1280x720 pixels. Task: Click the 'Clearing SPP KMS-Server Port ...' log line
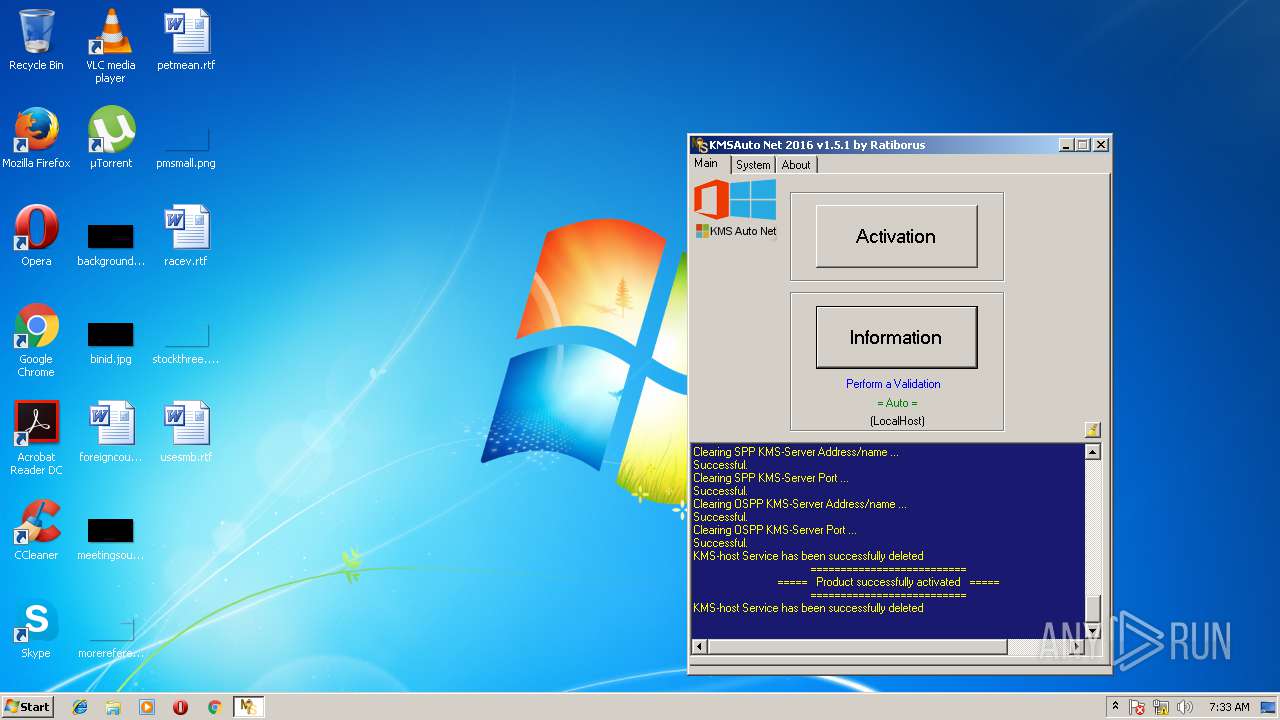(770, 478)
